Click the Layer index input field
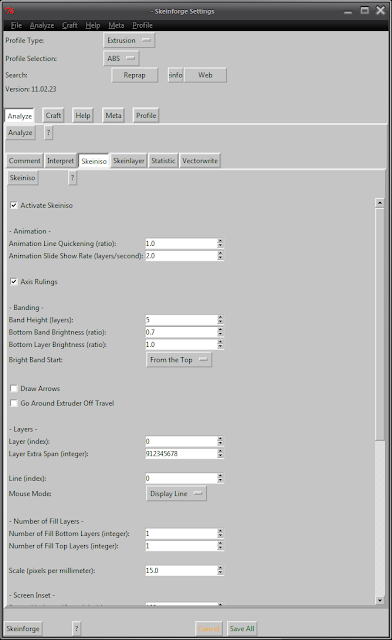 (181, 441)
